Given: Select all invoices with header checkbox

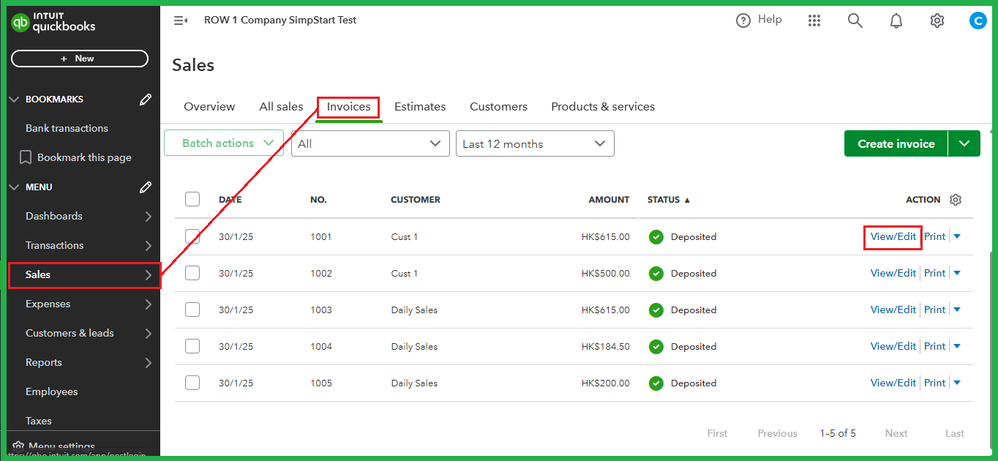Looking at the screenshot, I should pos(193,199).
